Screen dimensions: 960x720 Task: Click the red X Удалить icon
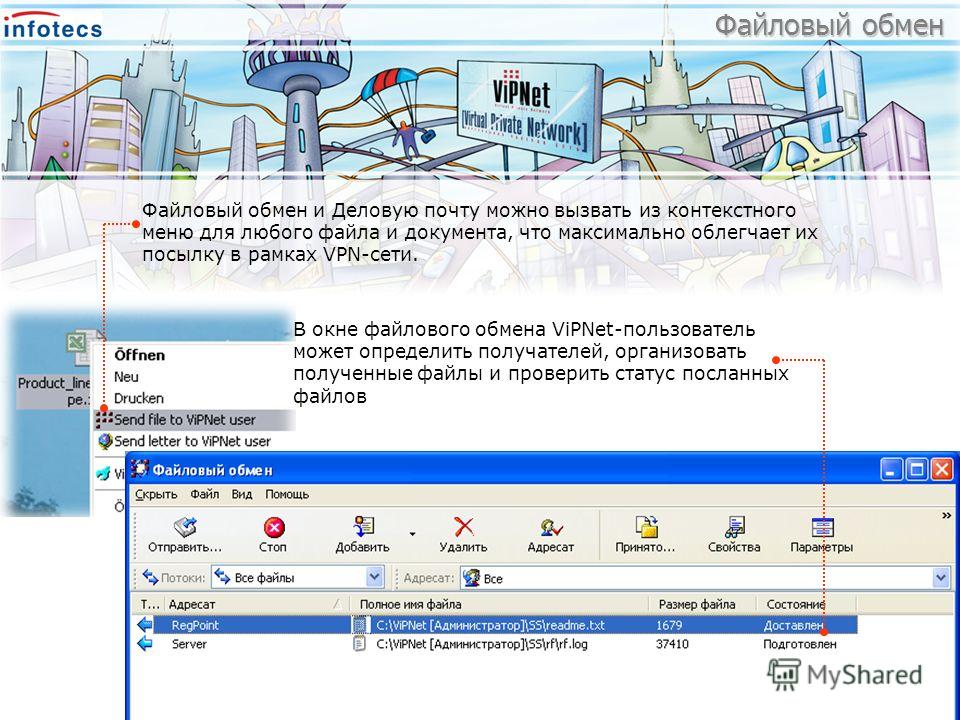click(x=464, y=527)
